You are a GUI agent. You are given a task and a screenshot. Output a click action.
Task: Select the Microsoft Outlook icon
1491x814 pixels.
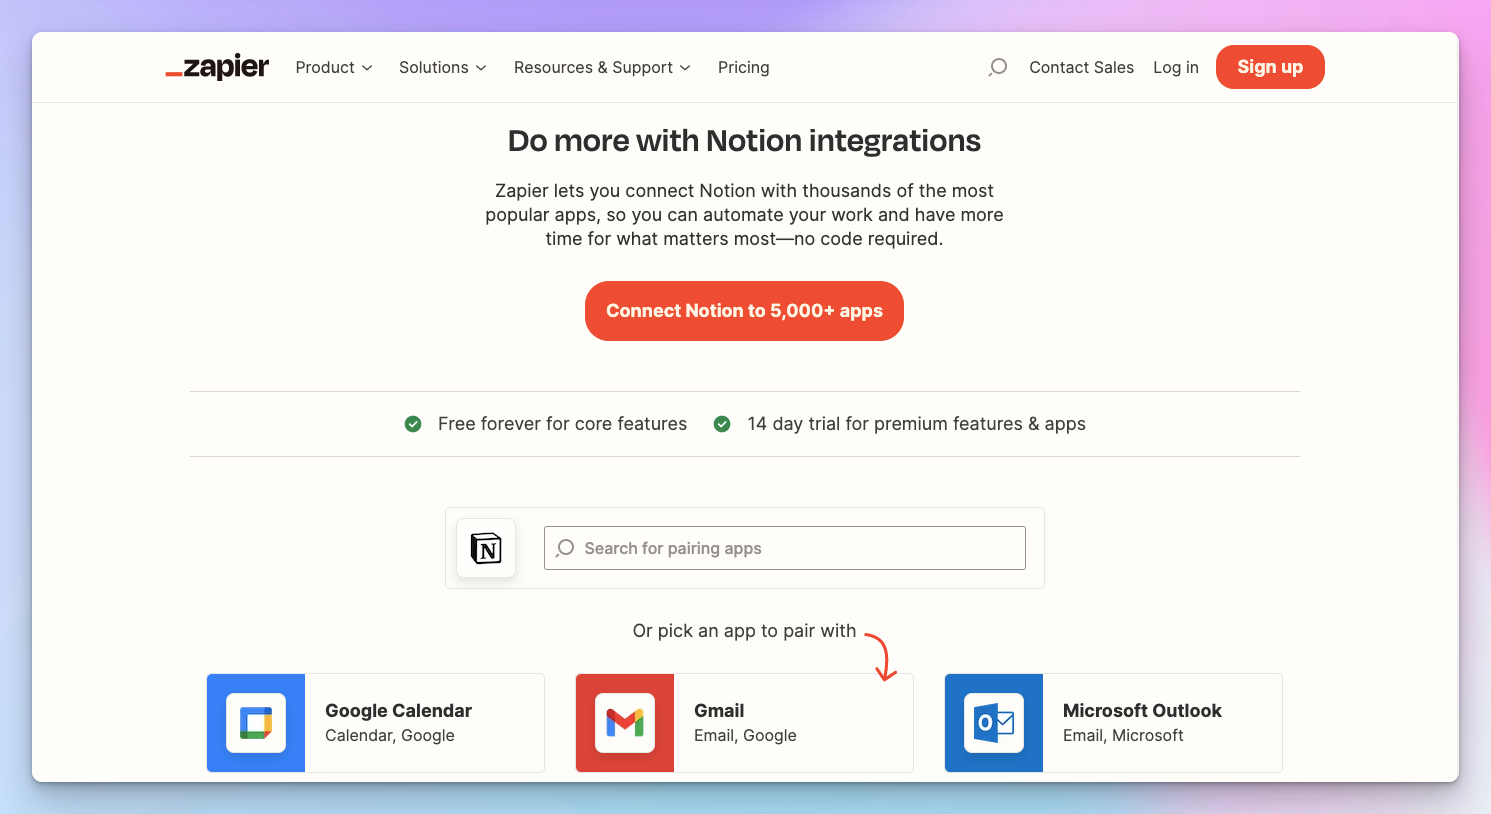pos(993,722)
